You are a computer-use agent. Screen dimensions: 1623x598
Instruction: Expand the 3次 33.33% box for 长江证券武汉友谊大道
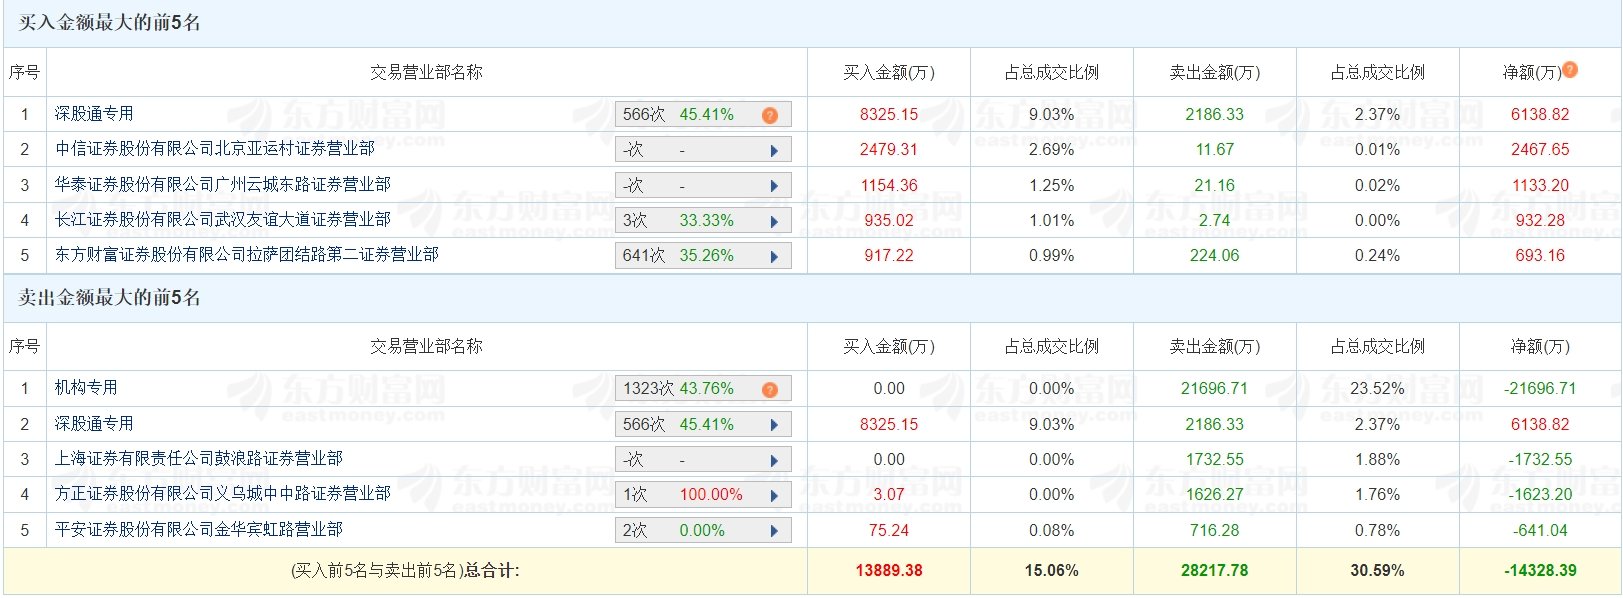point(703,221)
